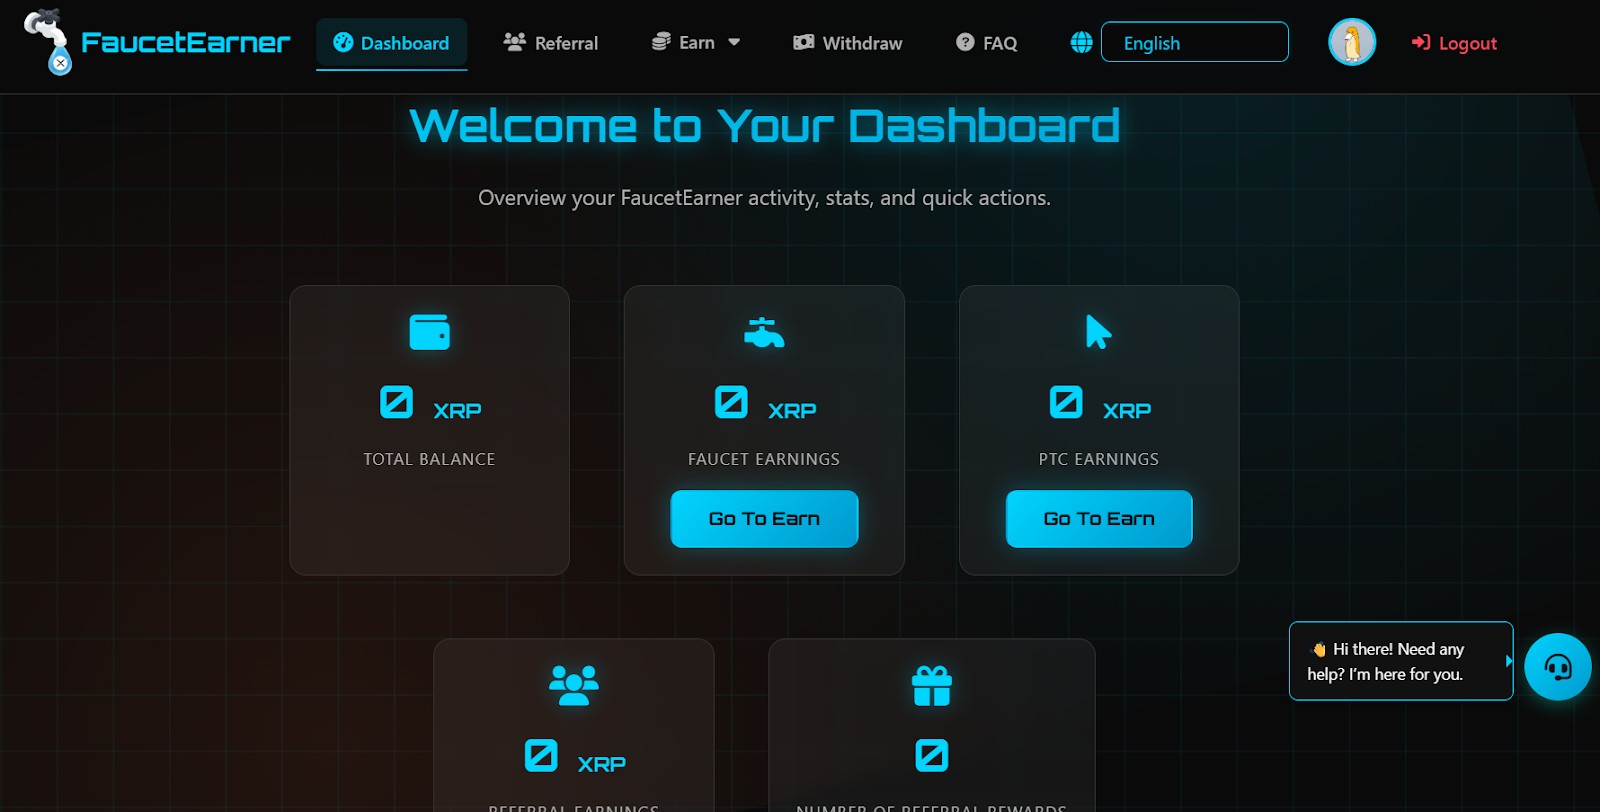This screenshot has height=812, width=1600.
Task: Click the PTC Earnings zero value
Action: click(1066, 402)
